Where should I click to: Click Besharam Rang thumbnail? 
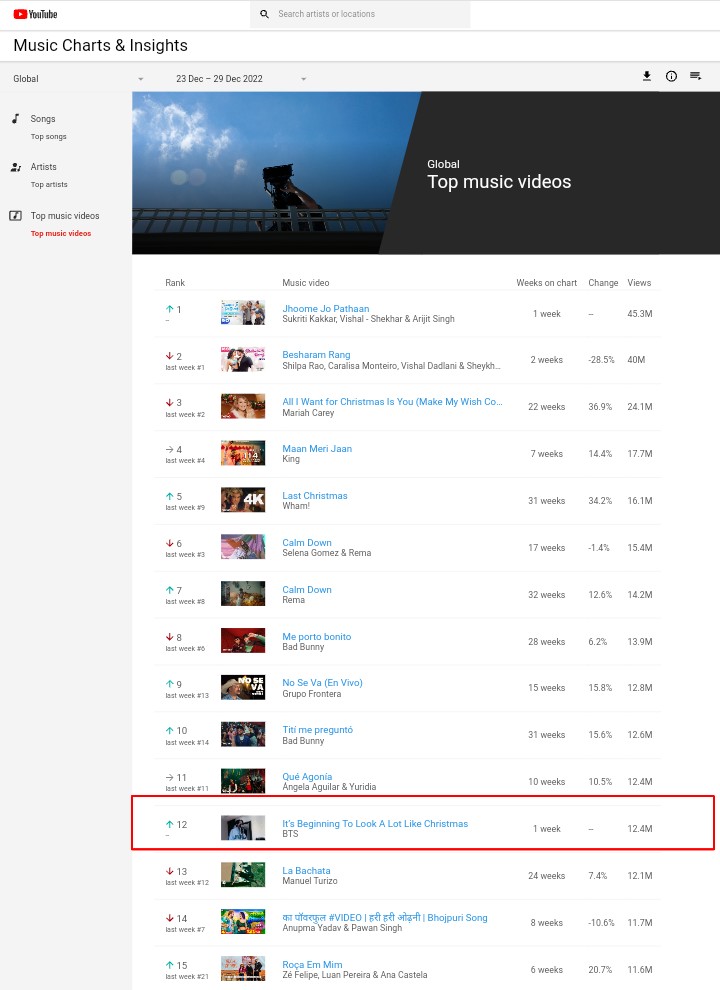(x=243, y=359)
